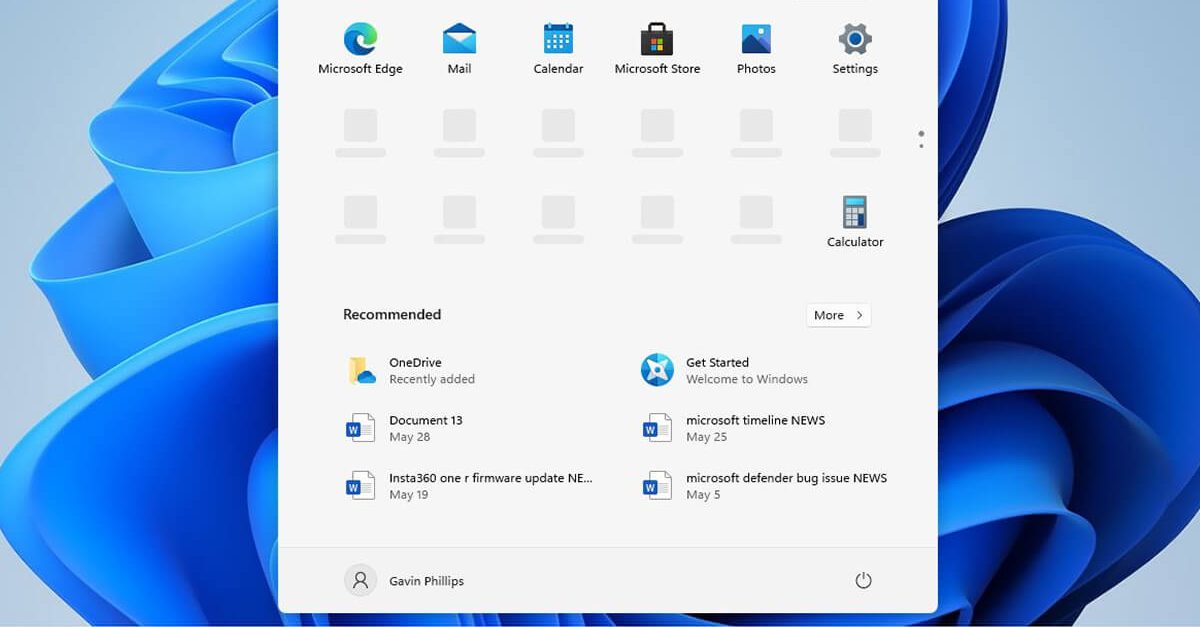Open the Mail app
The height and width of the screenshot is (627, 1200).
(458, 40)
